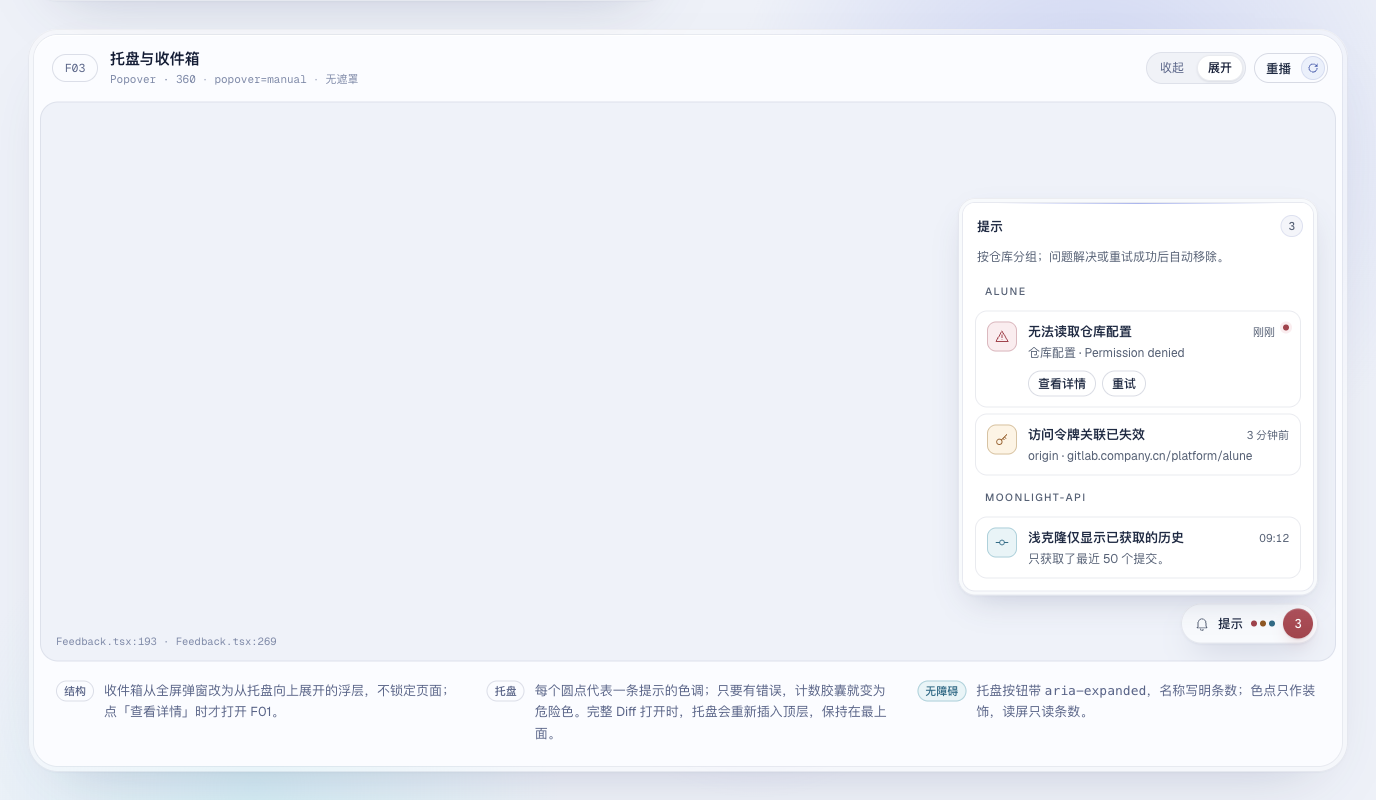Click the popover description starting with 按仓库分组

point(1101,257)
